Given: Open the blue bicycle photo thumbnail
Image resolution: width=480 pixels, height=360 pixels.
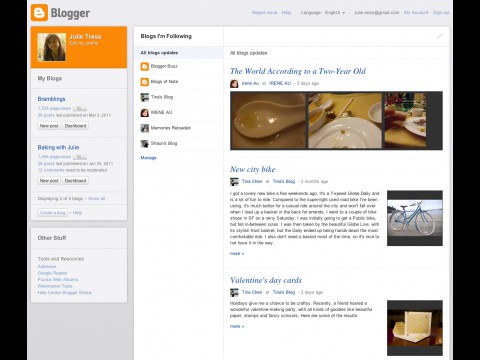Looking at the screenshot, I should 415,218.
